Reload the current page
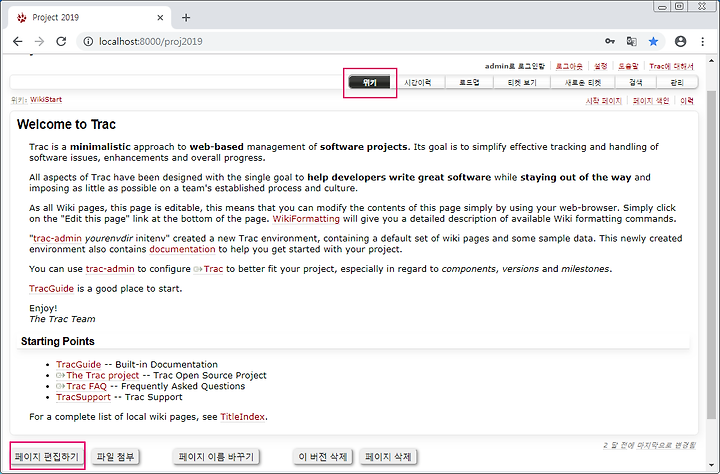 coord(61,41)
